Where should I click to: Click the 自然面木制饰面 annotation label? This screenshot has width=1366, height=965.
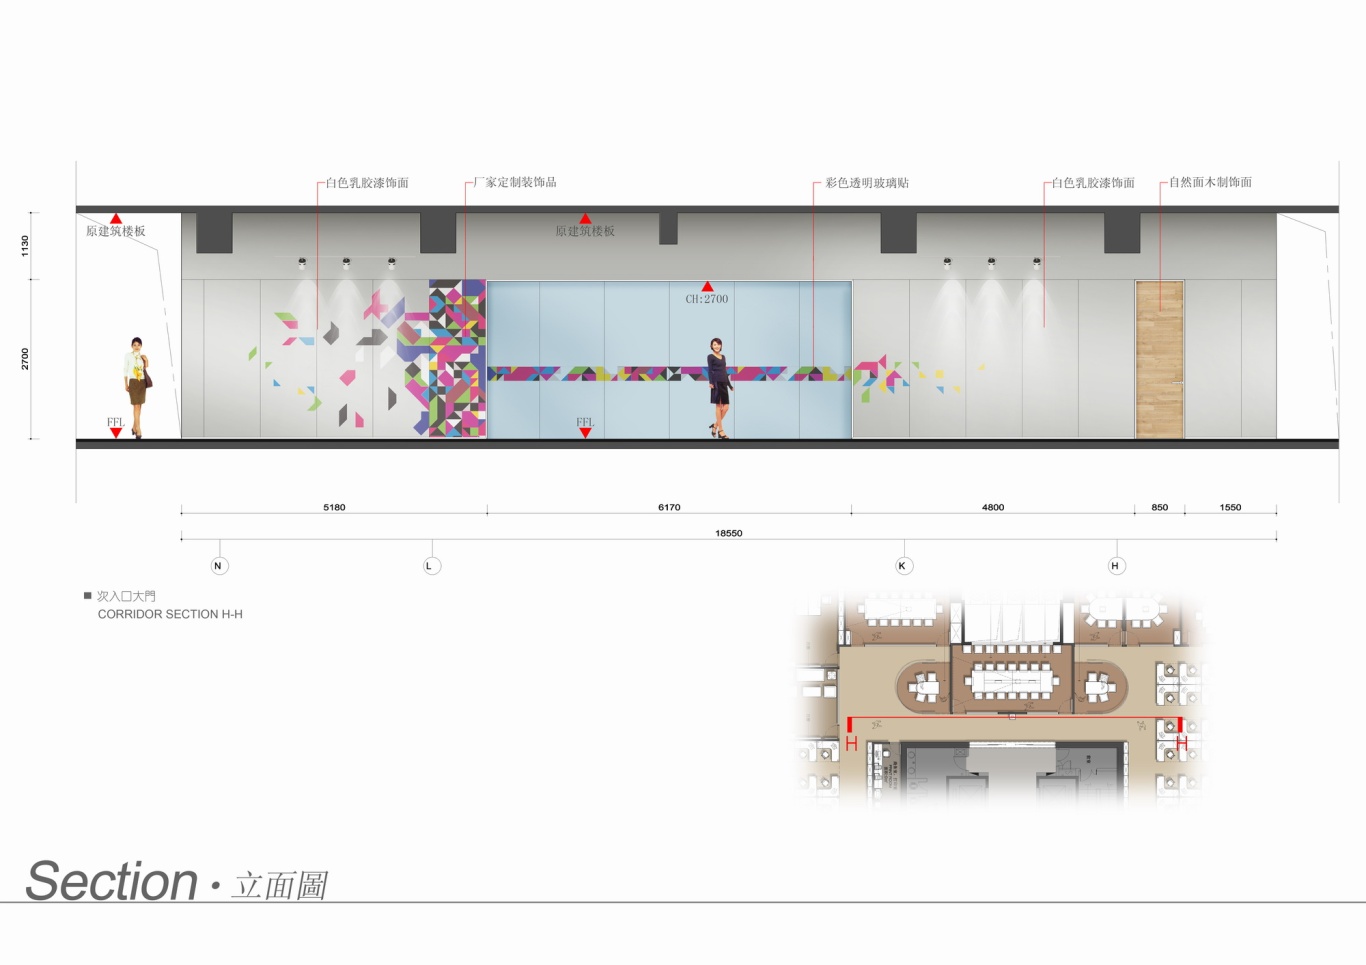1210,183
